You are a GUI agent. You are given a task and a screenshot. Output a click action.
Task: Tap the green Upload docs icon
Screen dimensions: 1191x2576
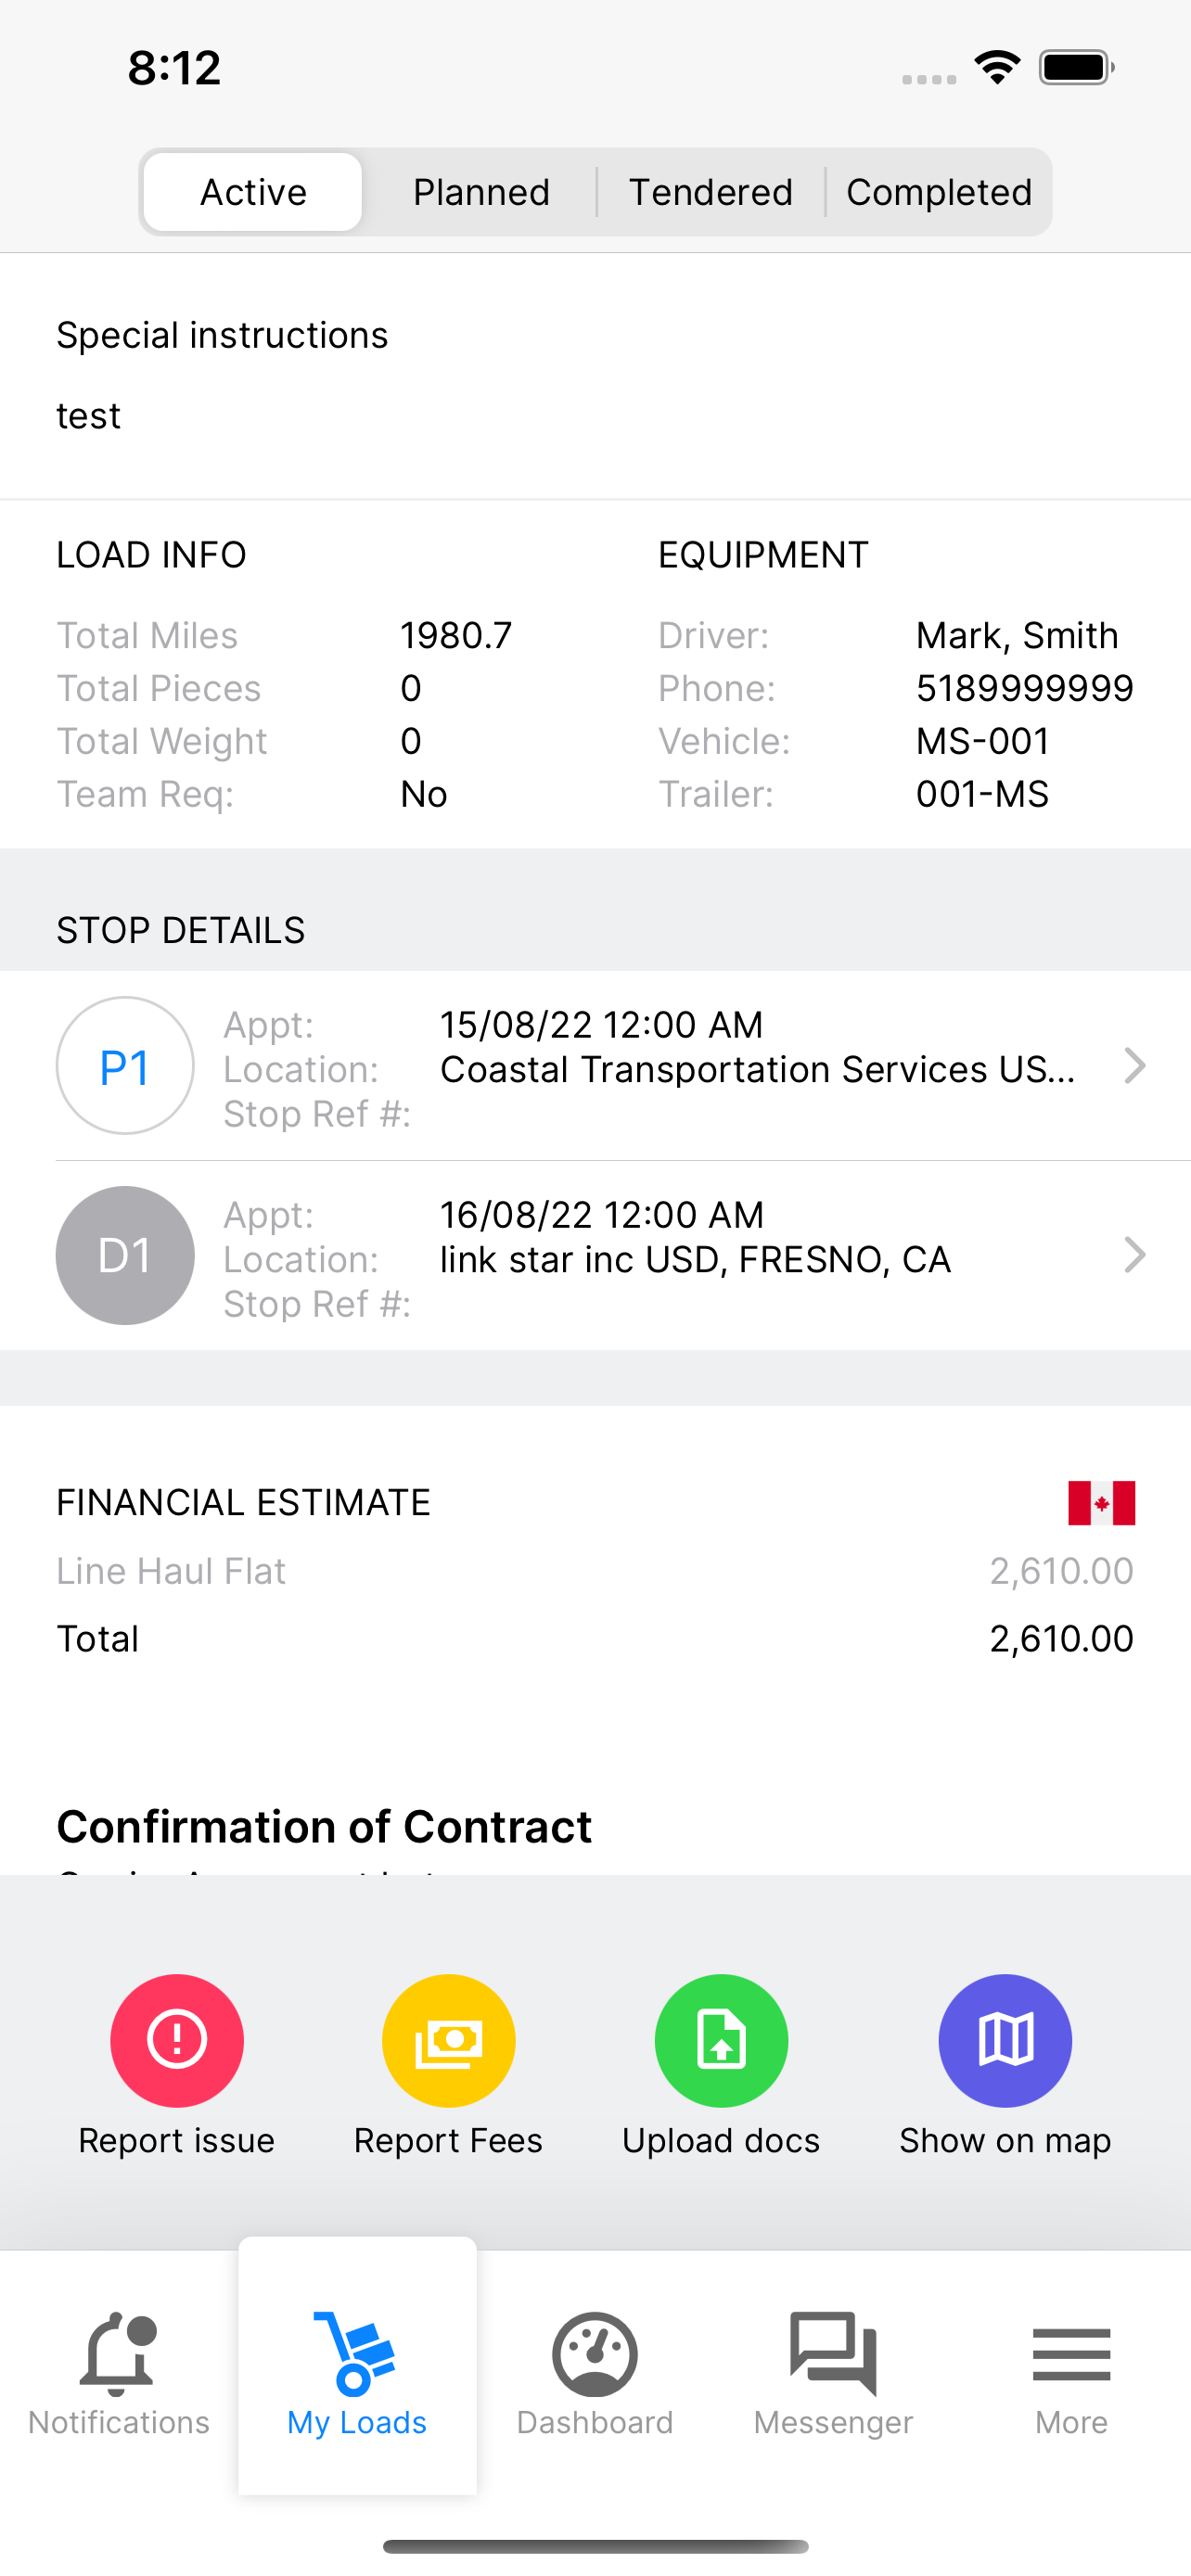point(721,2040)
